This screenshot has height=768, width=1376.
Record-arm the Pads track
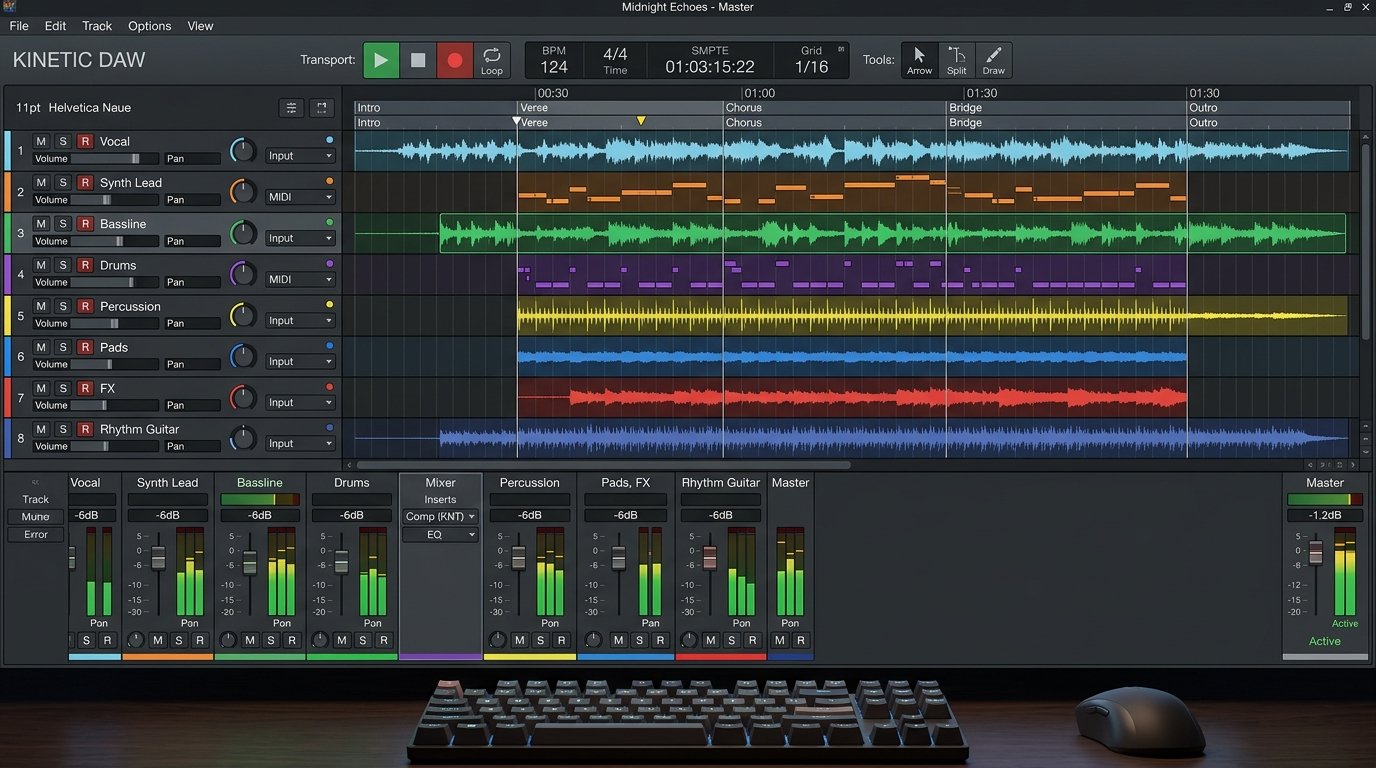tap(85, 347)
